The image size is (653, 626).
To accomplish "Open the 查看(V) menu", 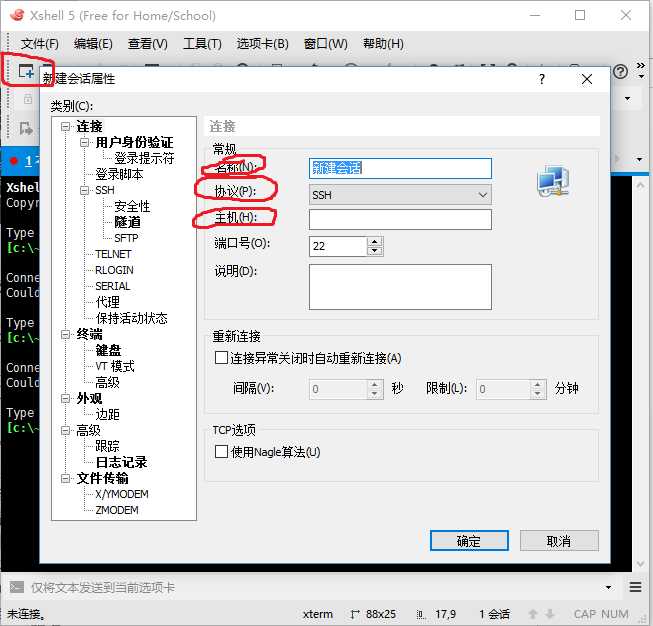I will click(x=147, y=43).
